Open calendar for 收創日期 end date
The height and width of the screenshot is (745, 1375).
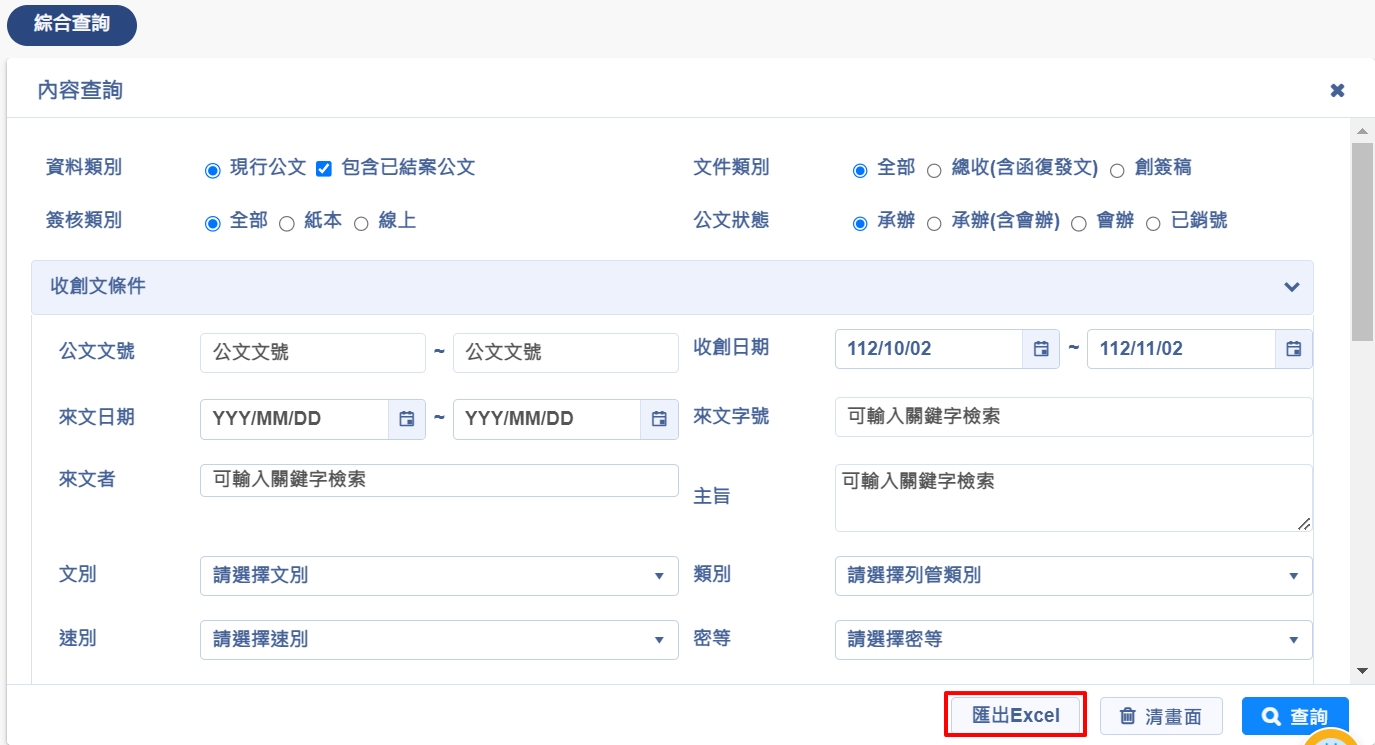tap(1294, 349)
